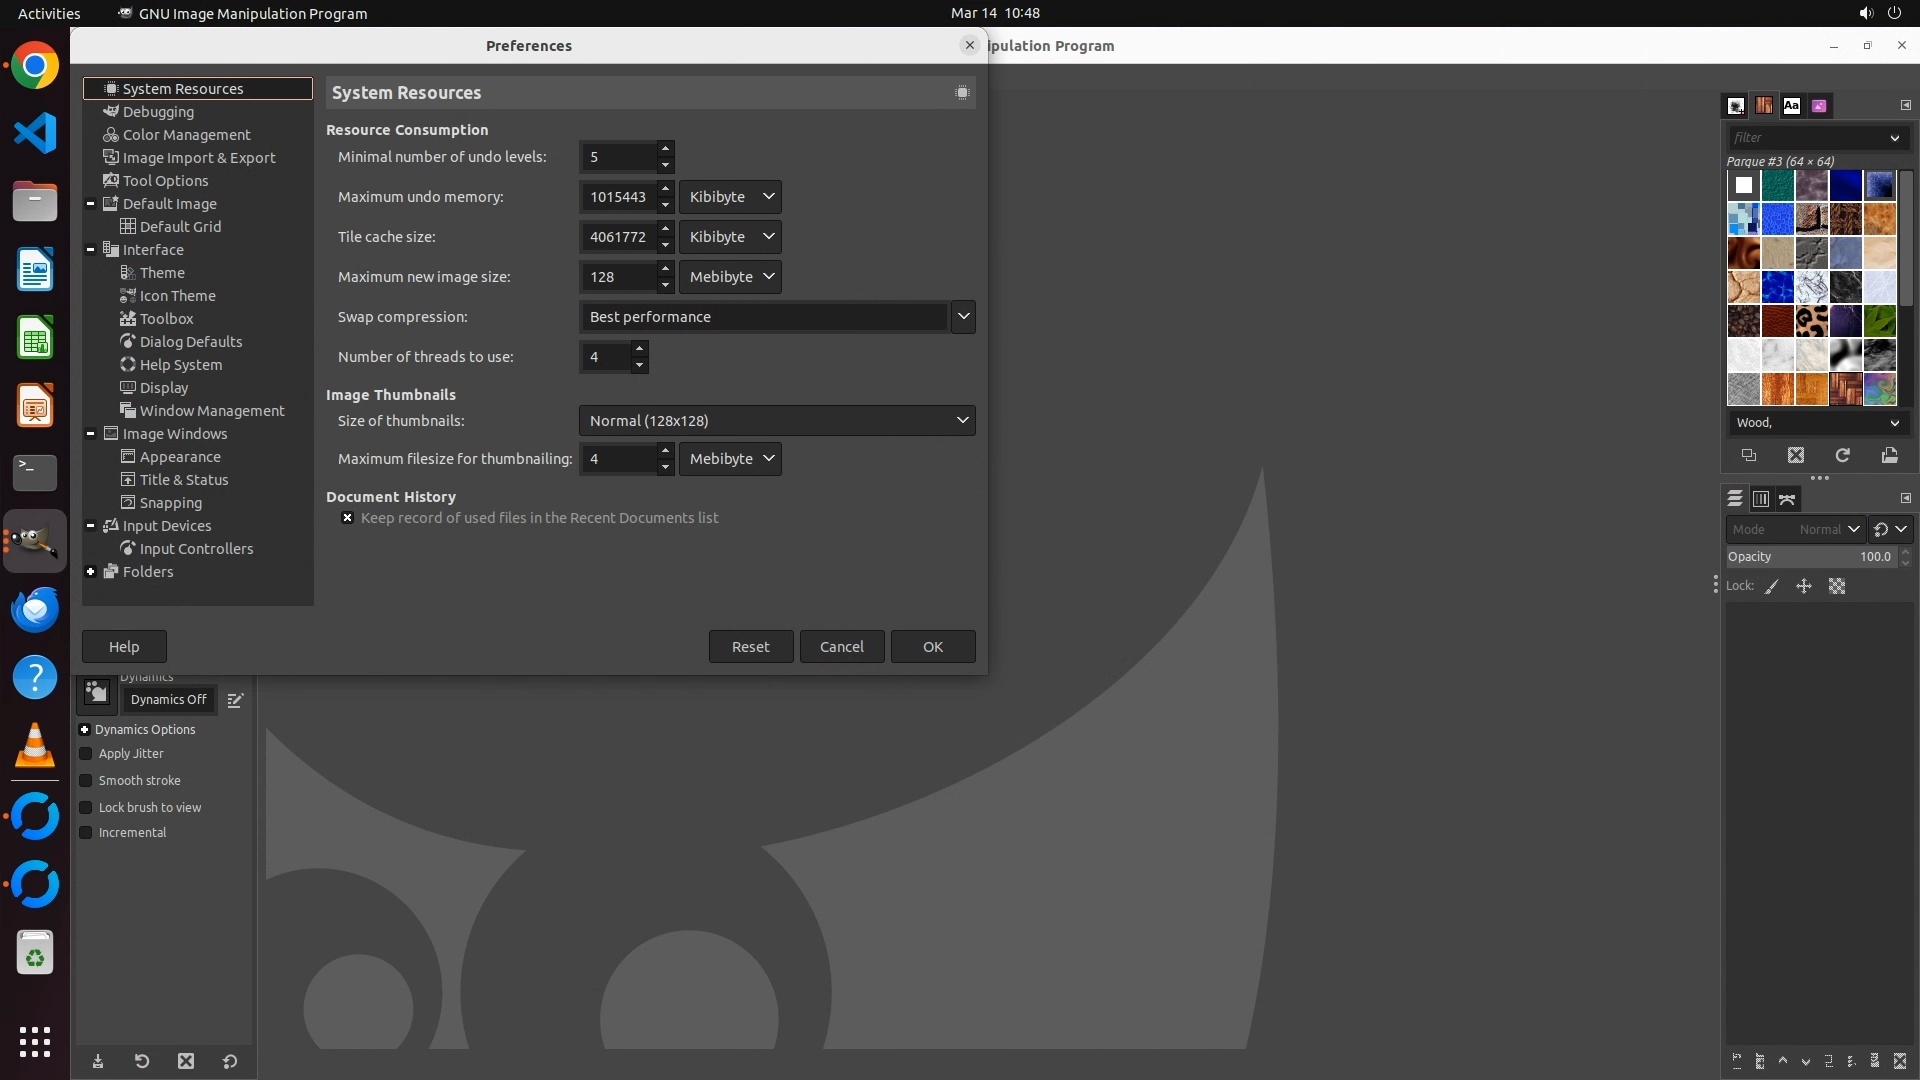Click the edit dynamics icon
1920x1080 pixels.
click(235, 701)
